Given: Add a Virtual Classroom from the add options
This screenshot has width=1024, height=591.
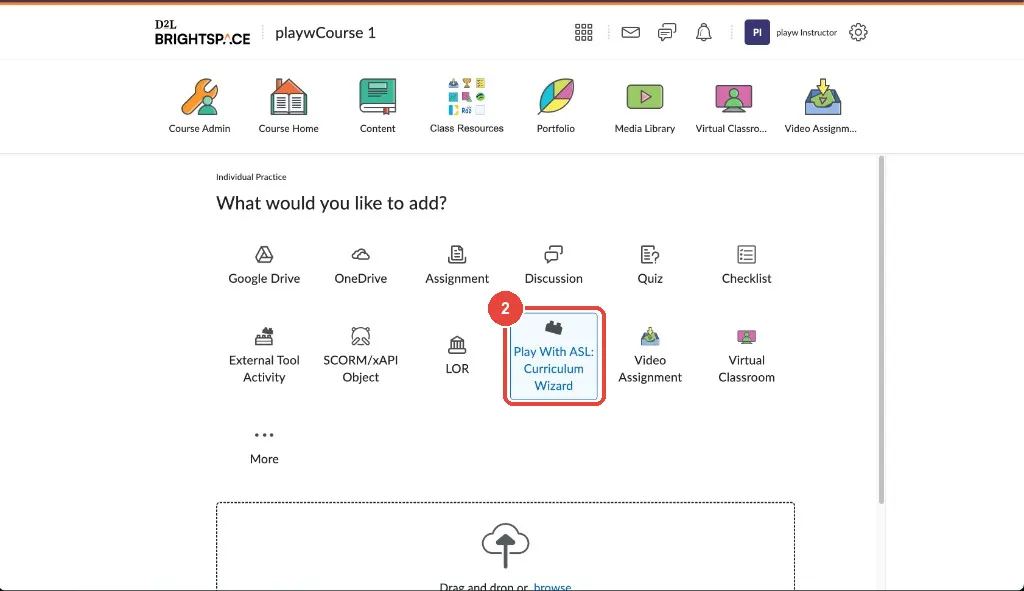Looking at the screenshot, I should coord(746,356).
